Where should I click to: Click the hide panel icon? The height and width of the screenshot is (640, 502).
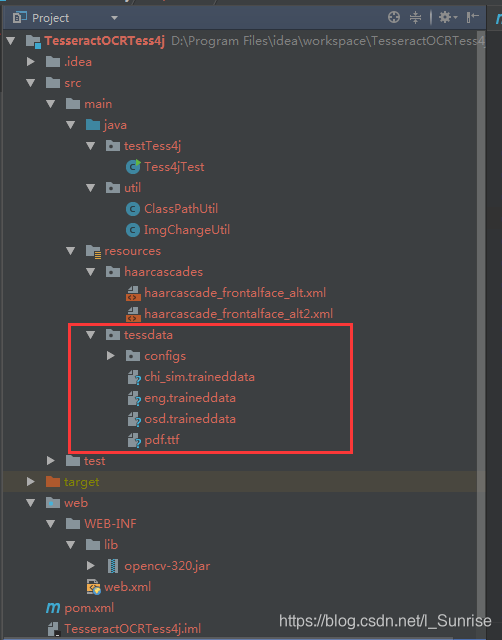(473, 17)
